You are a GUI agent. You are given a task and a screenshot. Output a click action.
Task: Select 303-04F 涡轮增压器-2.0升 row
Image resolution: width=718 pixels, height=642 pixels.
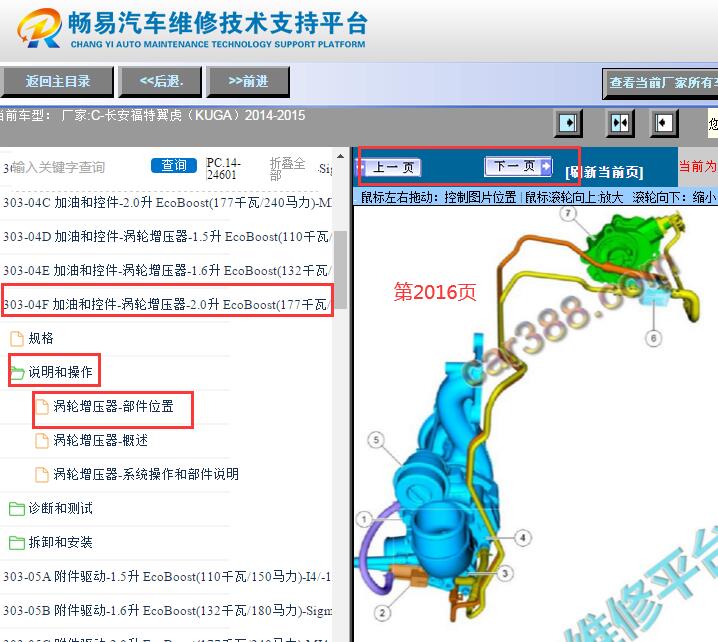[166, 304]
